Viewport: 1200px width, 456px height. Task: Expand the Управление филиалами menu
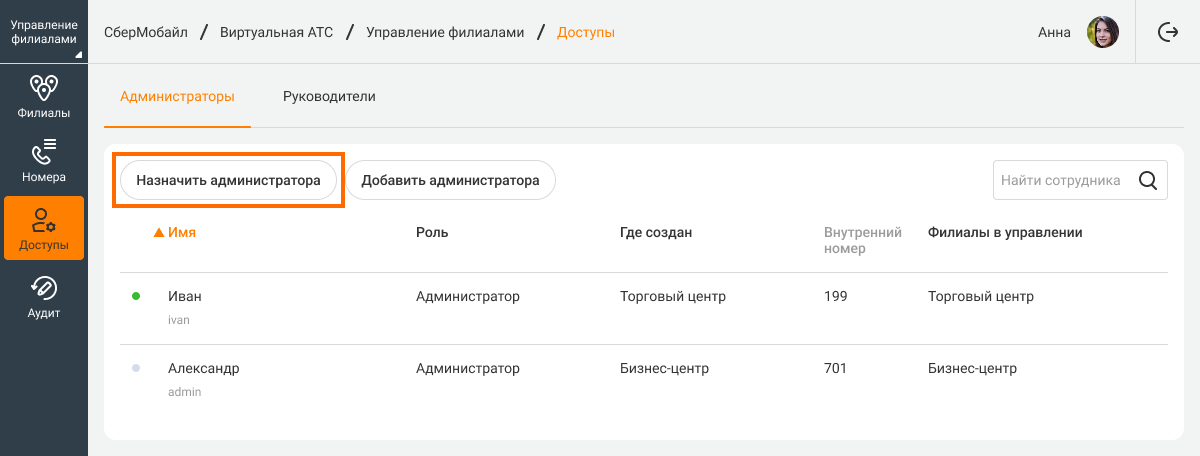pos(43,32)
